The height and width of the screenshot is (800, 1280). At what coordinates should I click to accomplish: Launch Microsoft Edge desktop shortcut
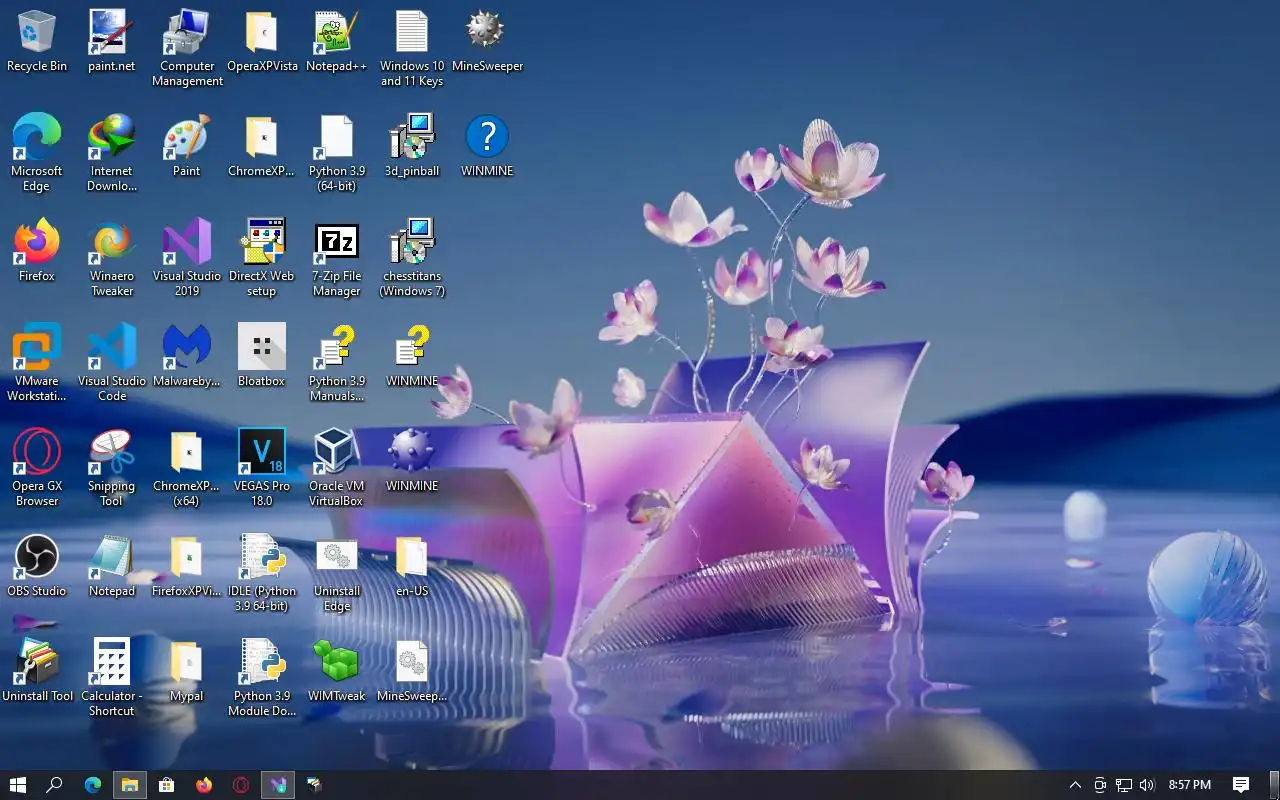coord(37,153)
